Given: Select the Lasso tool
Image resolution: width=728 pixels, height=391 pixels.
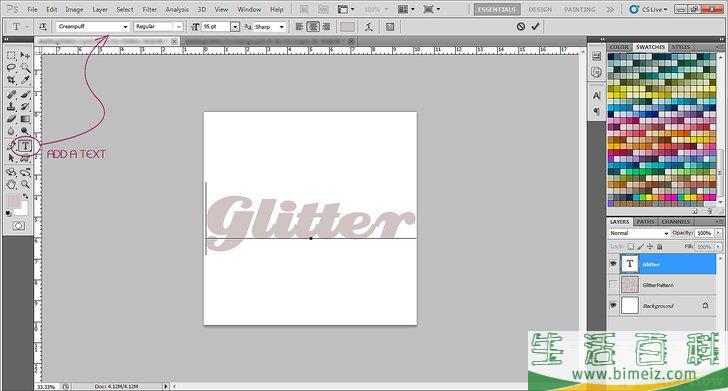Looking at the screenshot, I should pos(11,68).
